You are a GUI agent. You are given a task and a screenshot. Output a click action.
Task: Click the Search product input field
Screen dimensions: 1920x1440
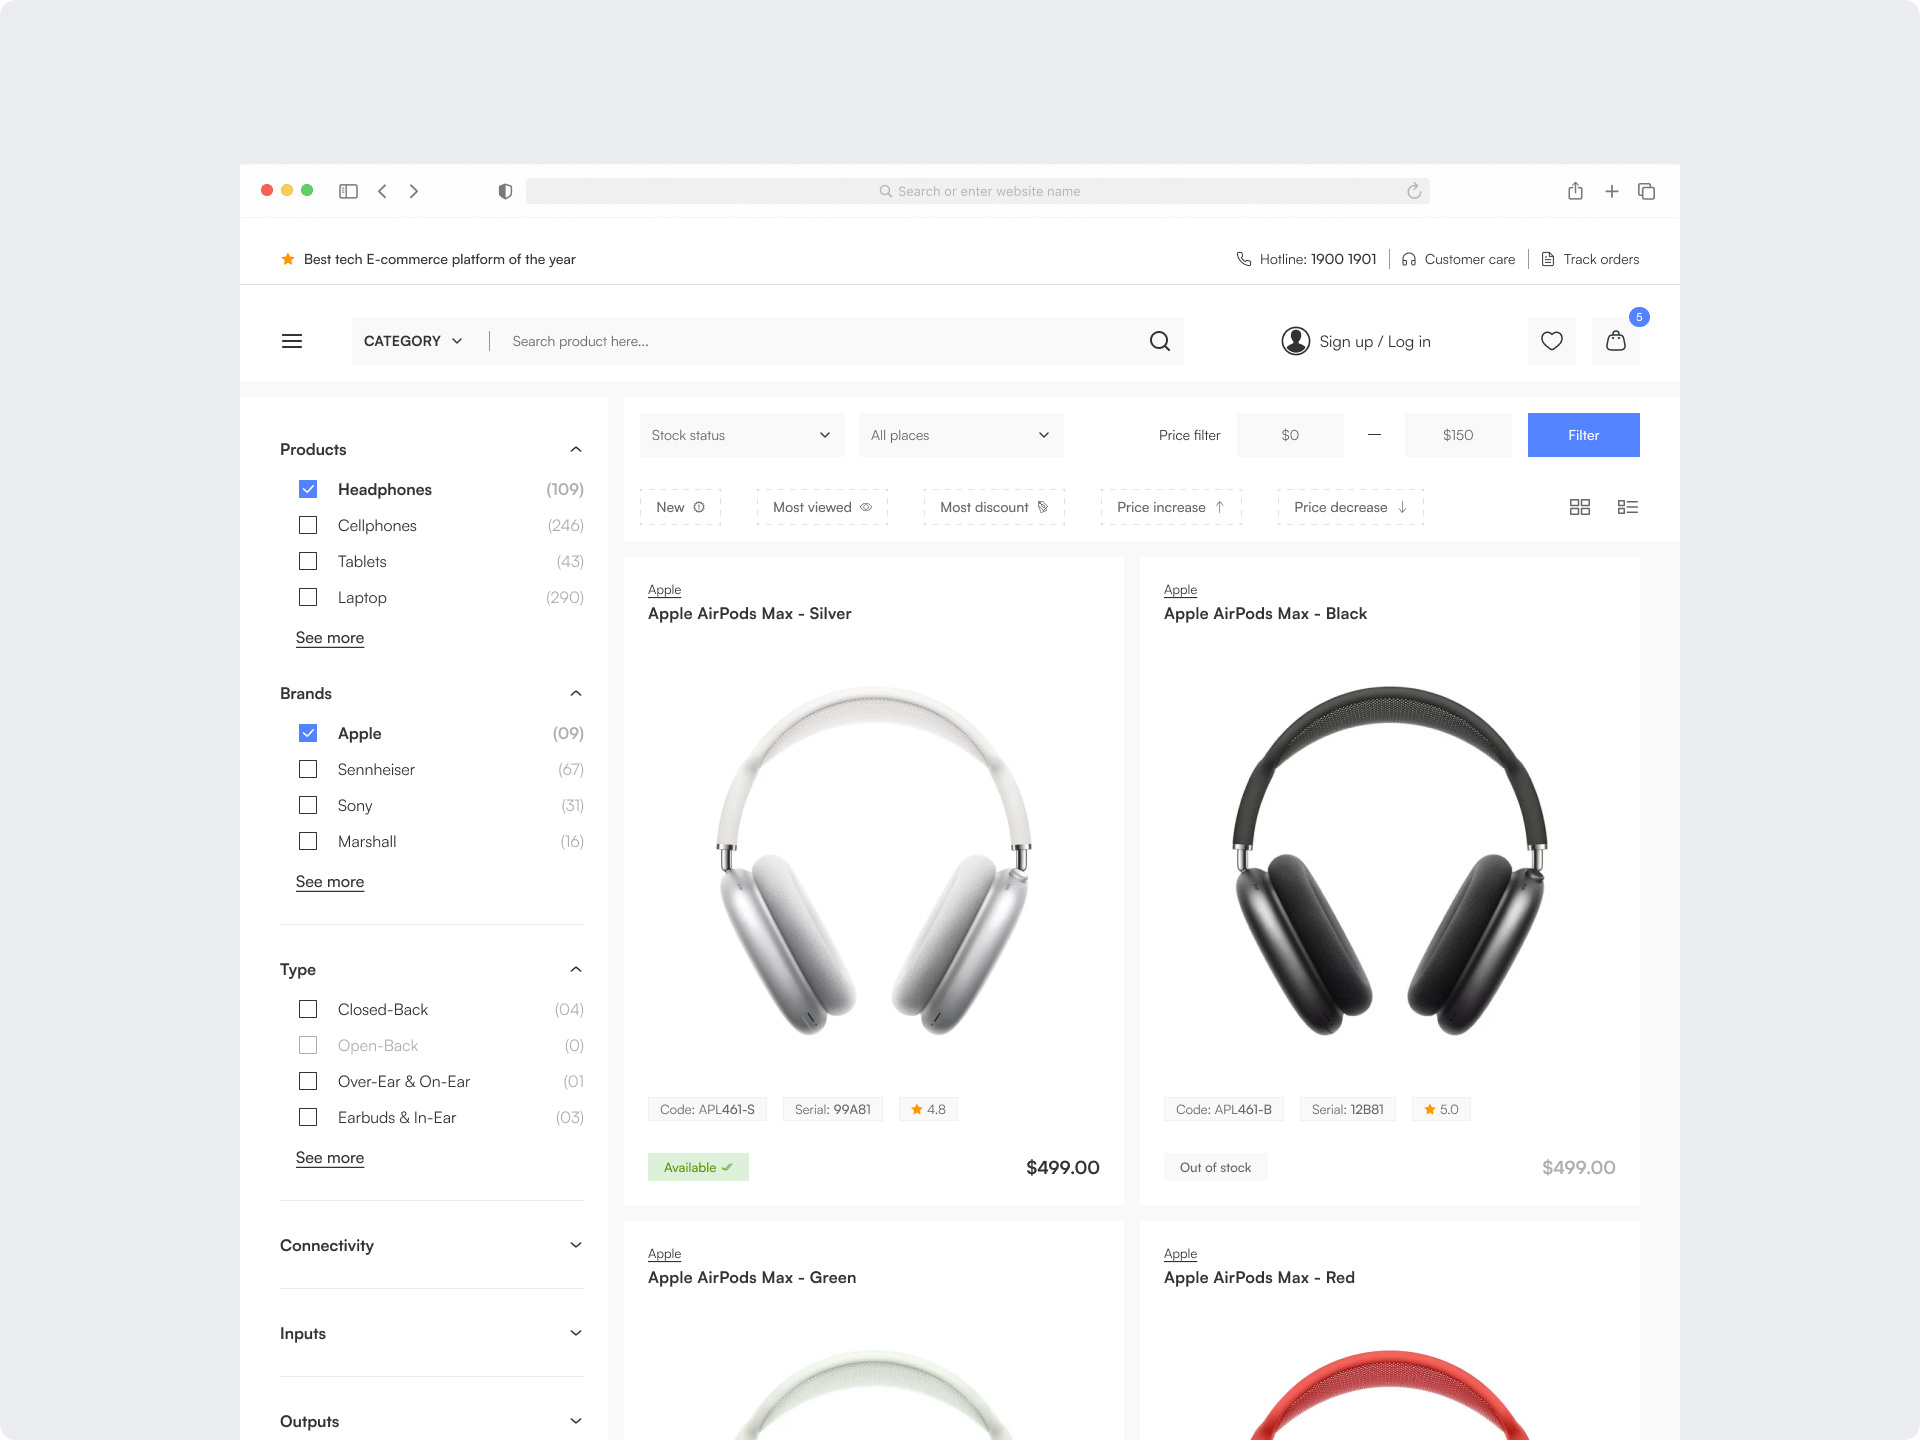820,341
